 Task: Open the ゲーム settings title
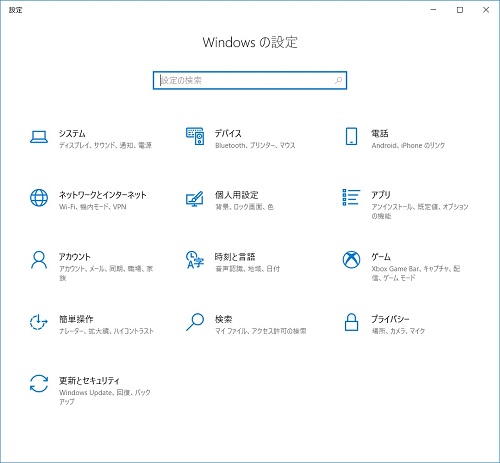click(x=381, y=257)
